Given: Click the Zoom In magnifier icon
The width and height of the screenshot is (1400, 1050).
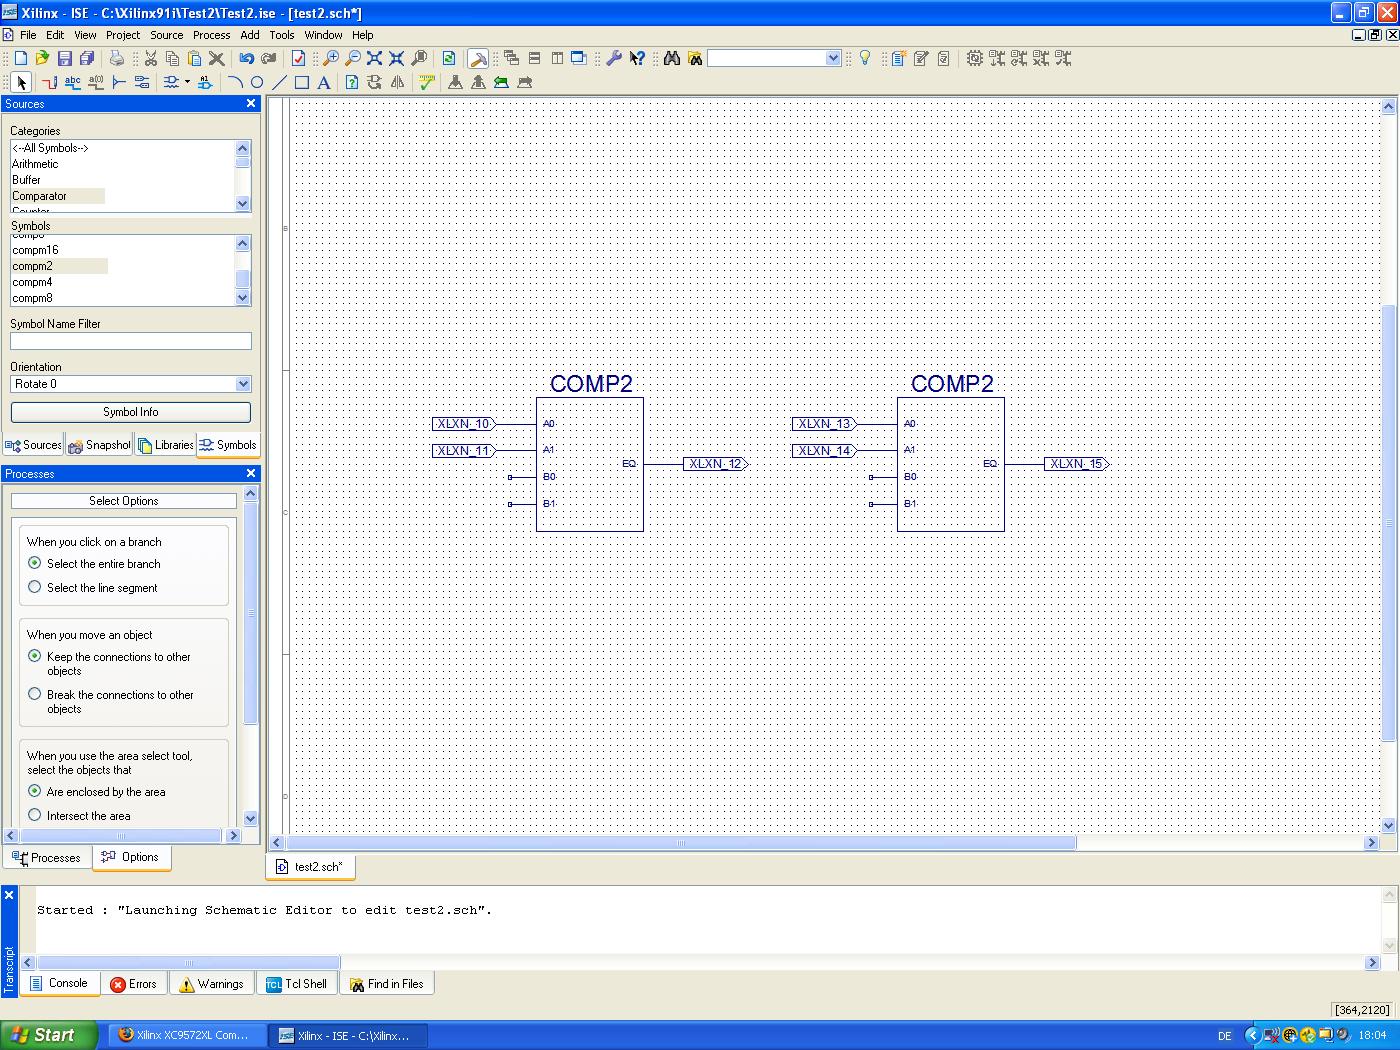Looking at the screenshot, I should coord(330,59).
